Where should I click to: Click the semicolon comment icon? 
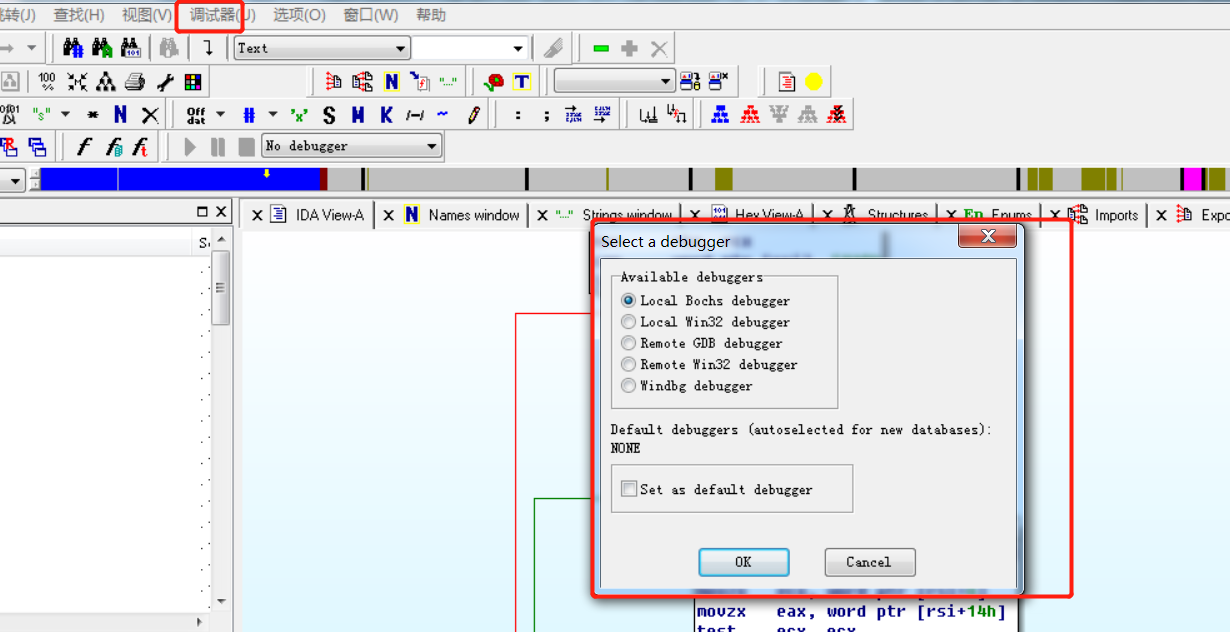click(x=546, y=115)
